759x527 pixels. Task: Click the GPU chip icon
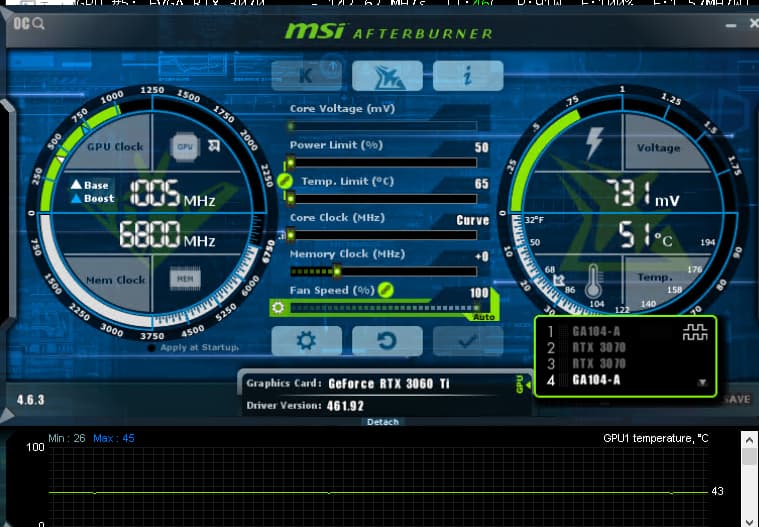pos(185,146)
